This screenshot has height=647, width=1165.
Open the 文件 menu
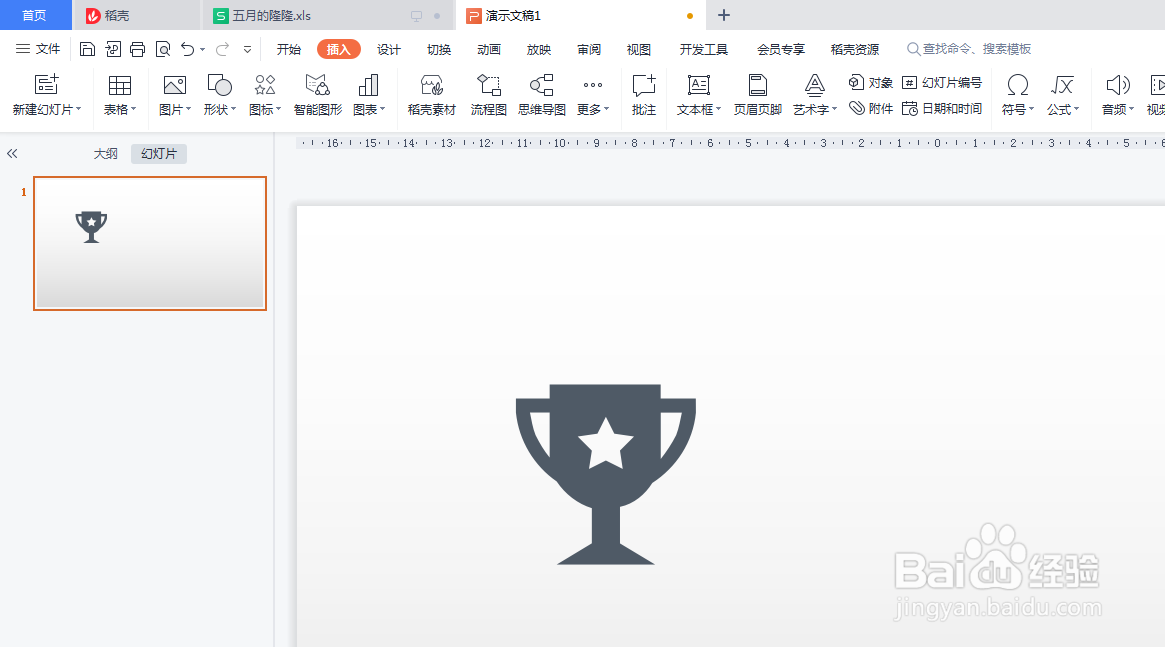38,49
